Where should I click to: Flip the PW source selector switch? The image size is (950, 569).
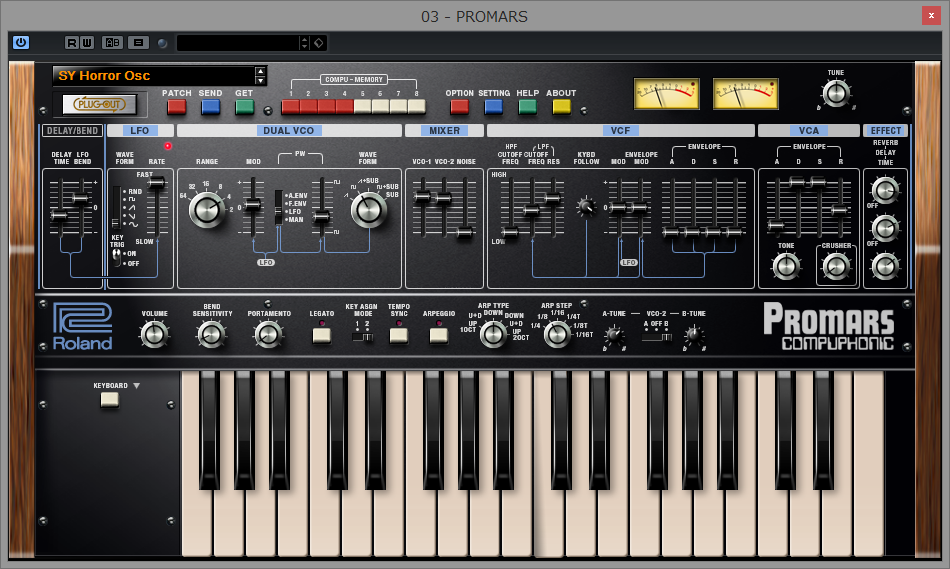[x=279, y=207]
